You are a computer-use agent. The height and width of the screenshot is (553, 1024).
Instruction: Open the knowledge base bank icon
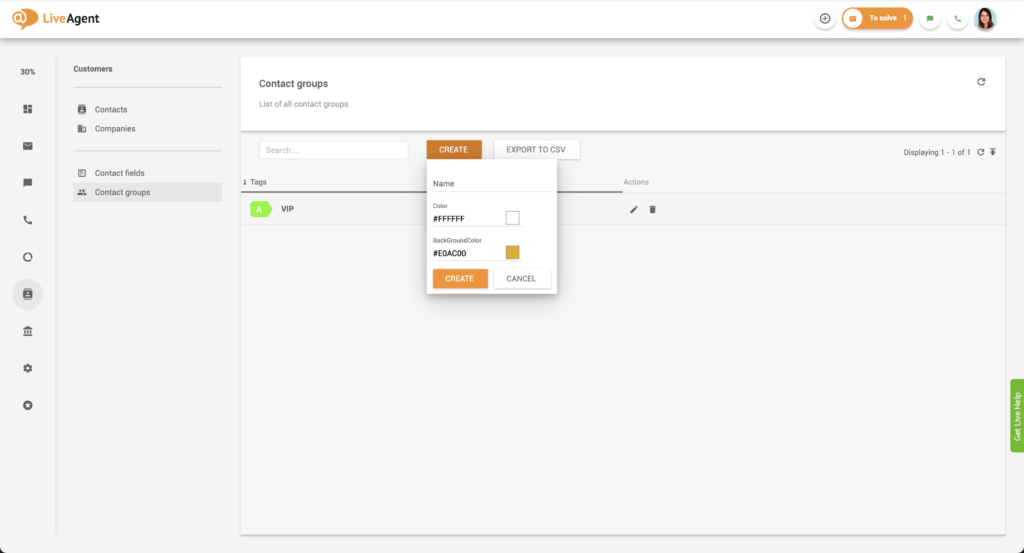pyautogui.click(x=28, y=331)
